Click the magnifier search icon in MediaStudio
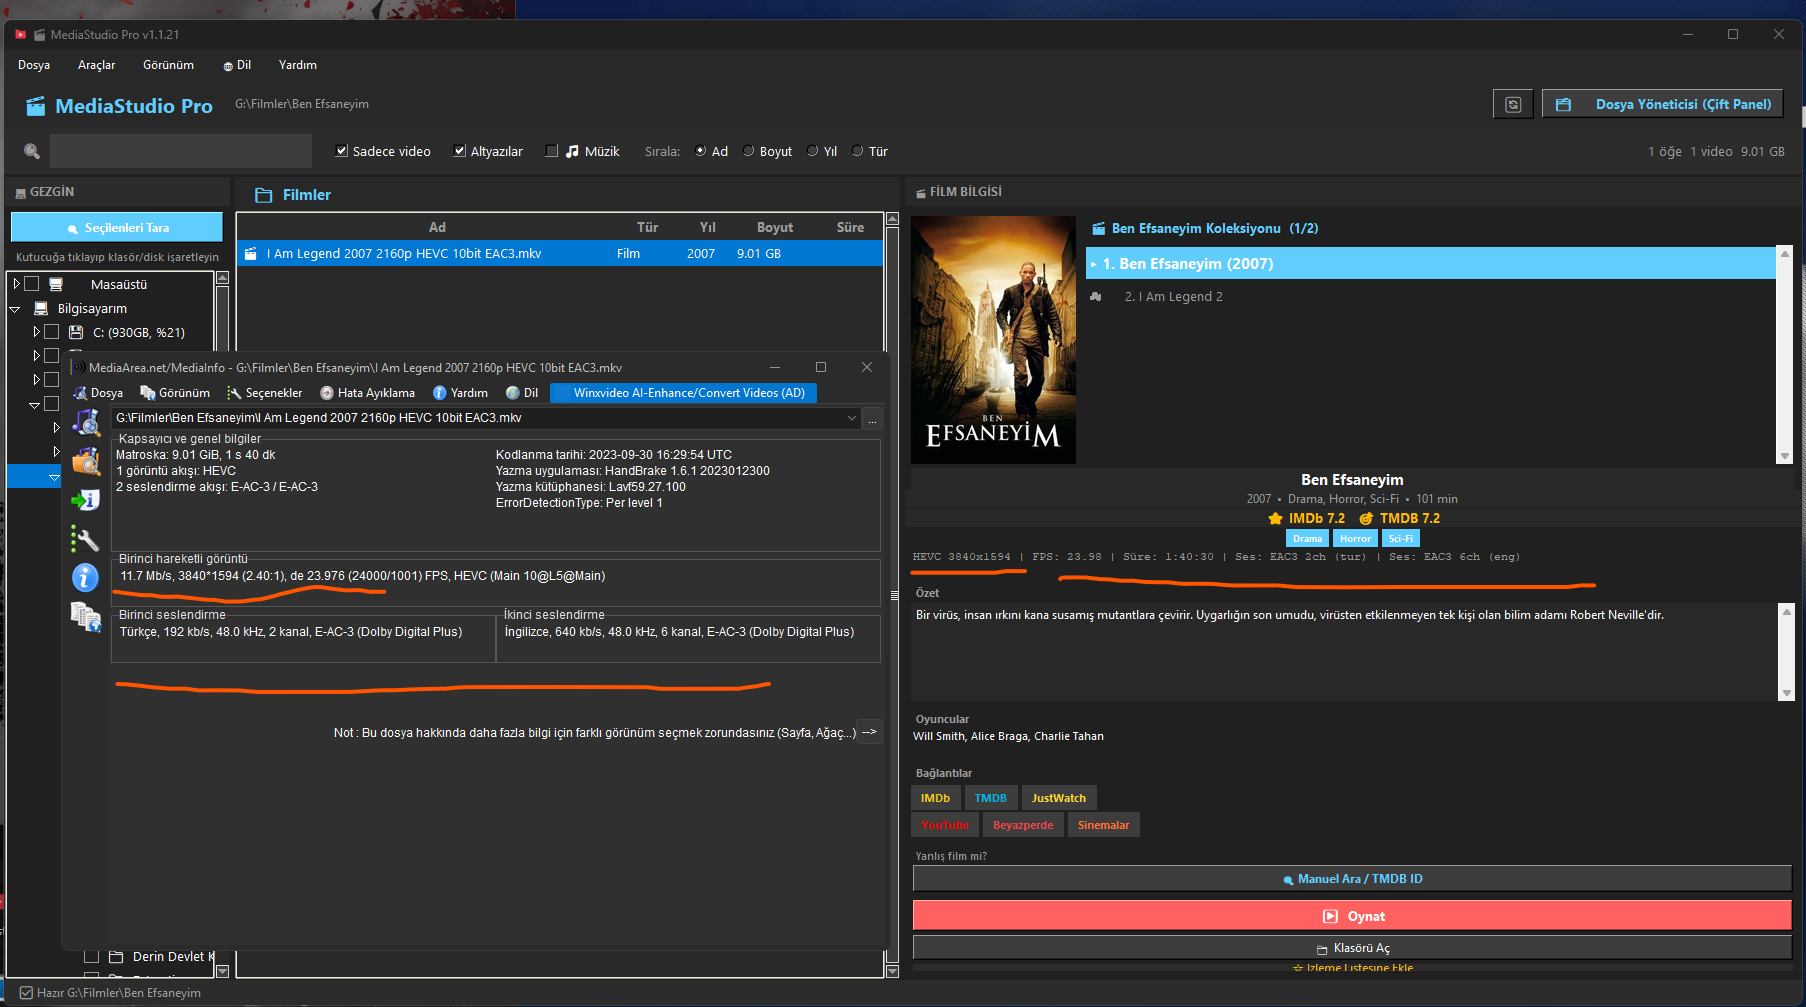The width and height of the screenshot is (1806, 1007). coord(32,151)
